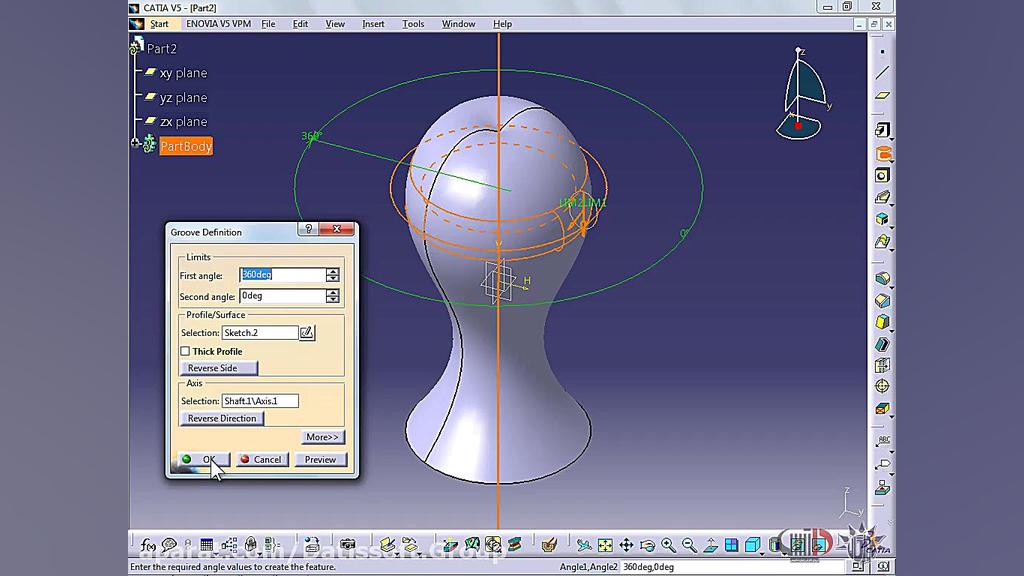Expand the More options in Groove Definition

click(x=322, y=437)
